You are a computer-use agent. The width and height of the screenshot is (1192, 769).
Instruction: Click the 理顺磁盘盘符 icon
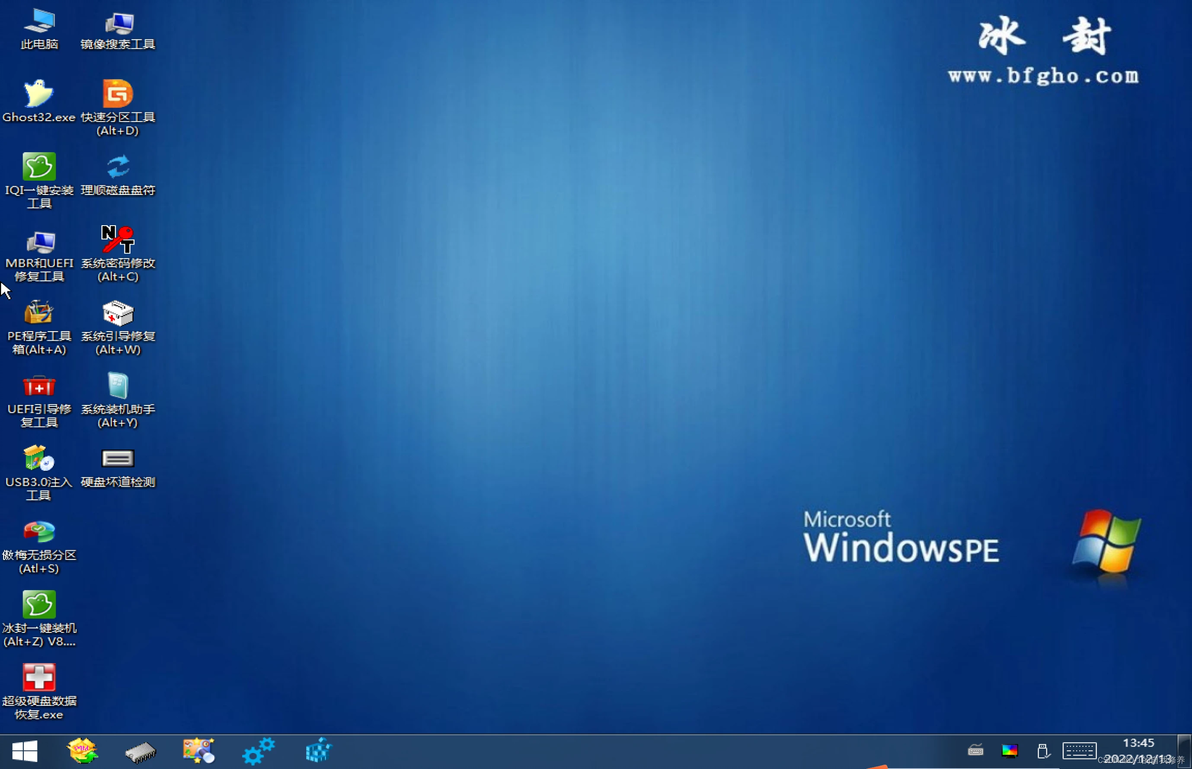(x=118, y=175)
